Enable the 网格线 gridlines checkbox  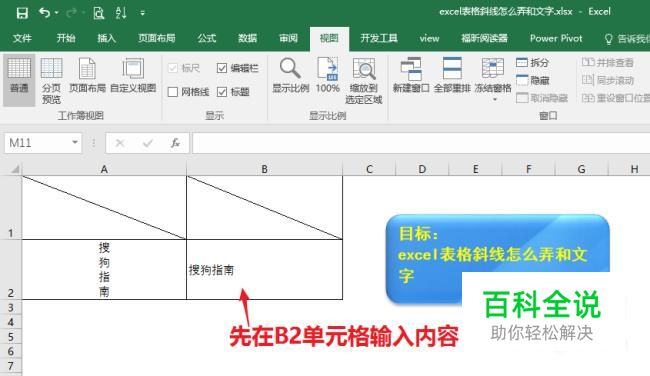click(x=173, y=92)
